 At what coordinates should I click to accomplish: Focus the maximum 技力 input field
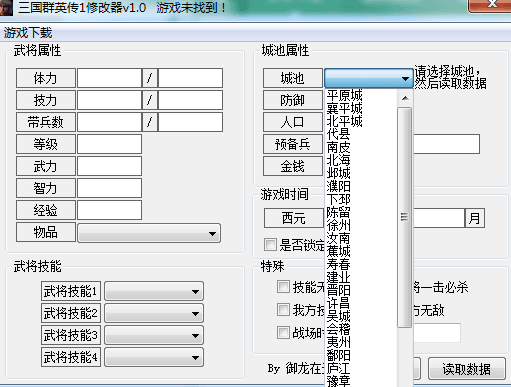point(190,100)
